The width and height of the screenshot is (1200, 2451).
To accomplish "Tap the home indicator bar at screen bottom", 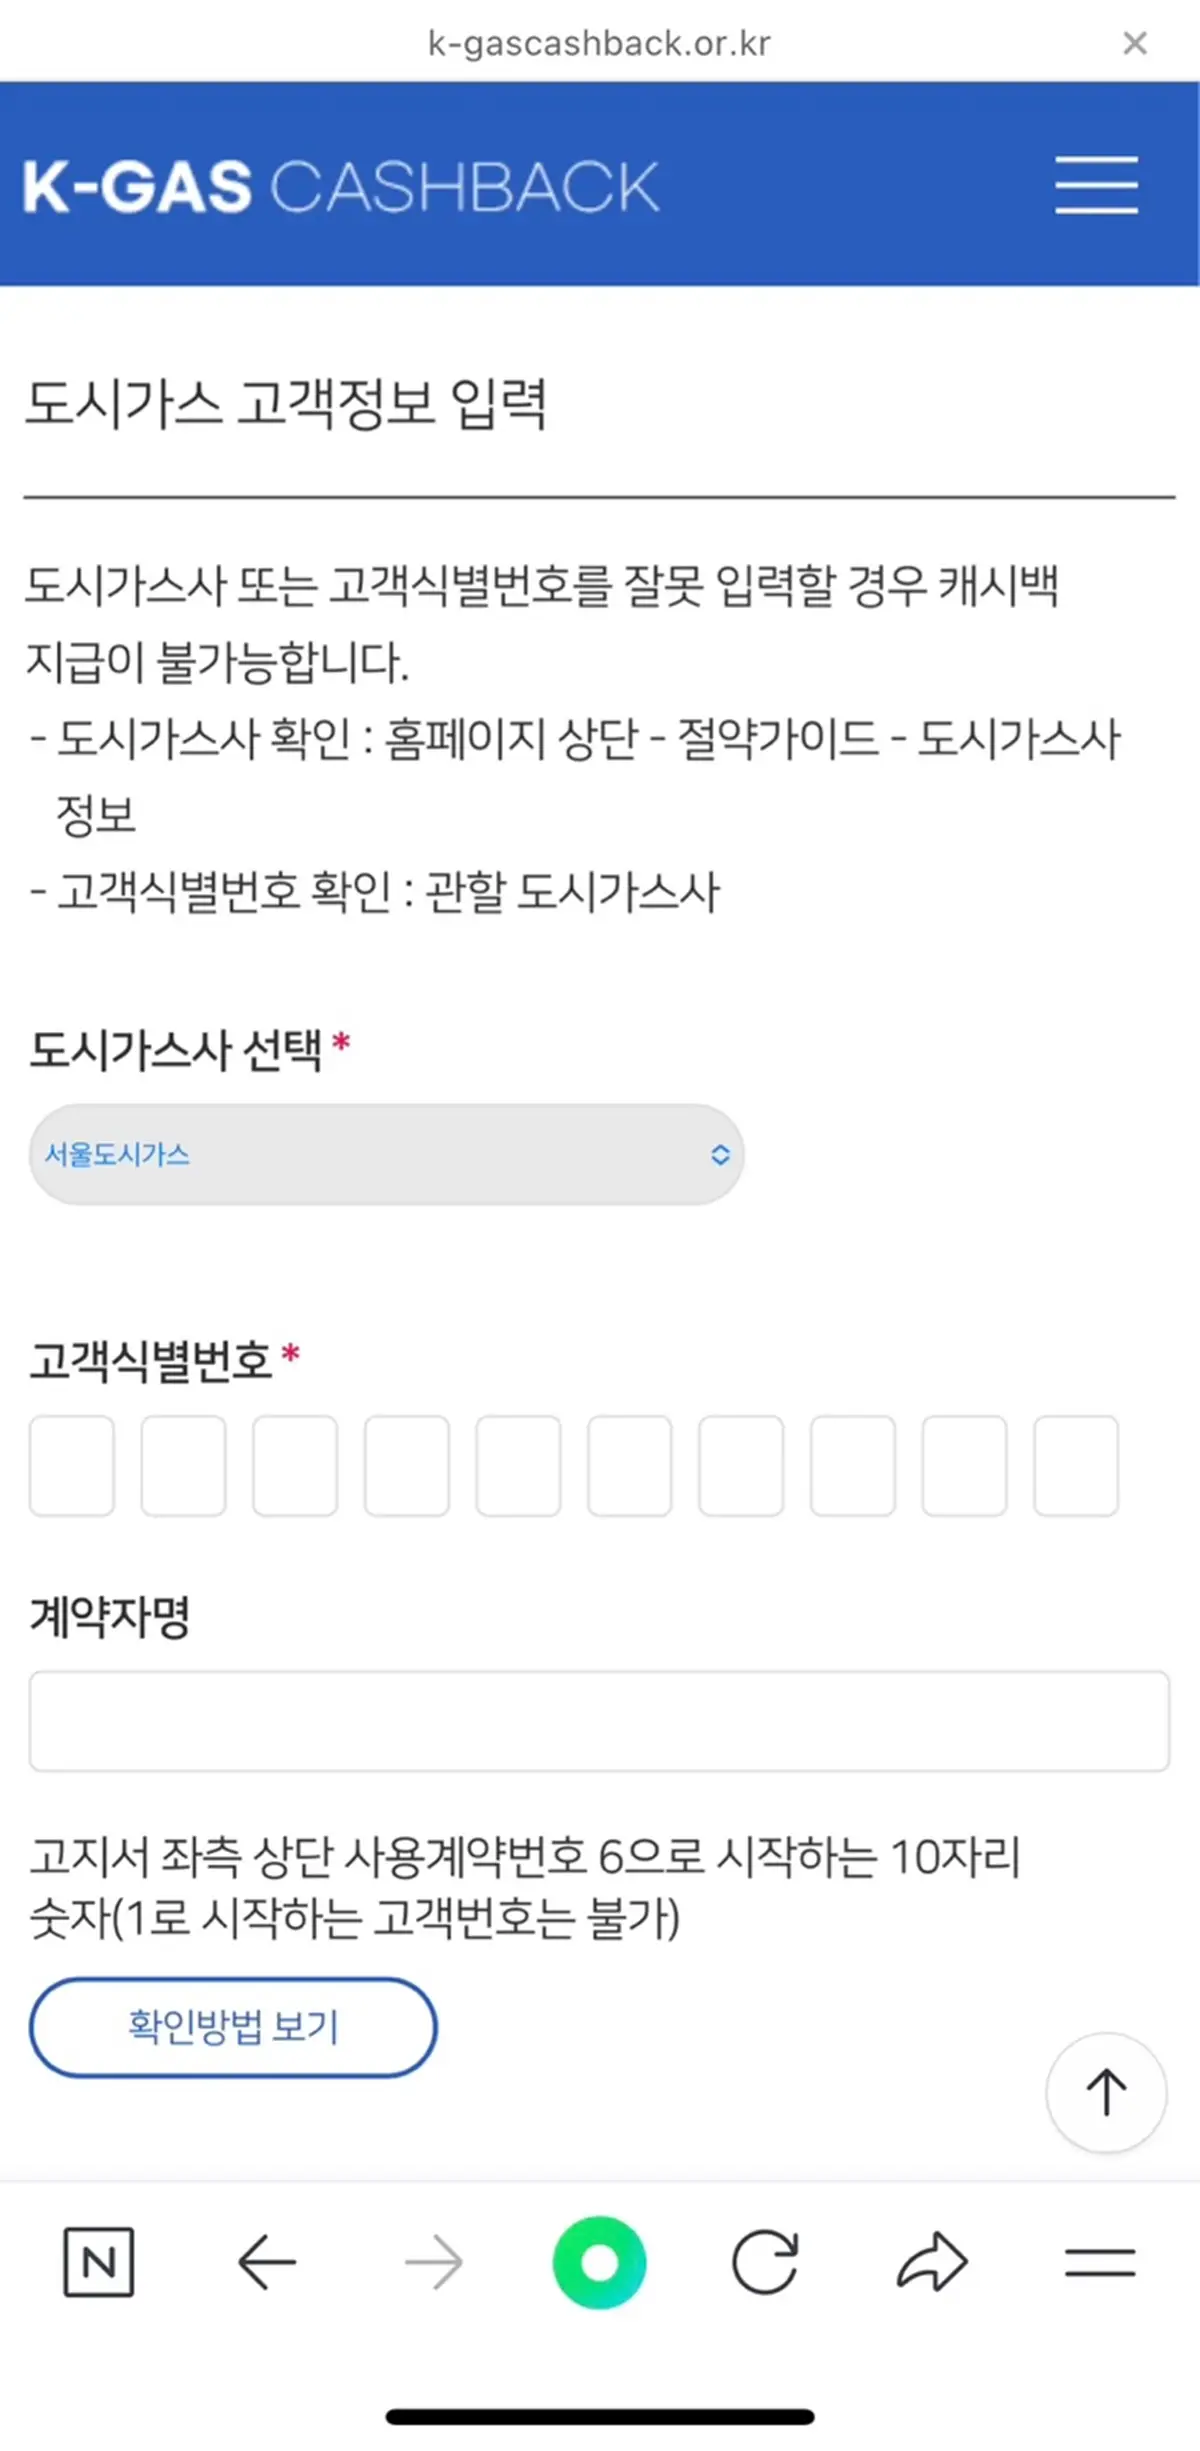I will 600,2412.
